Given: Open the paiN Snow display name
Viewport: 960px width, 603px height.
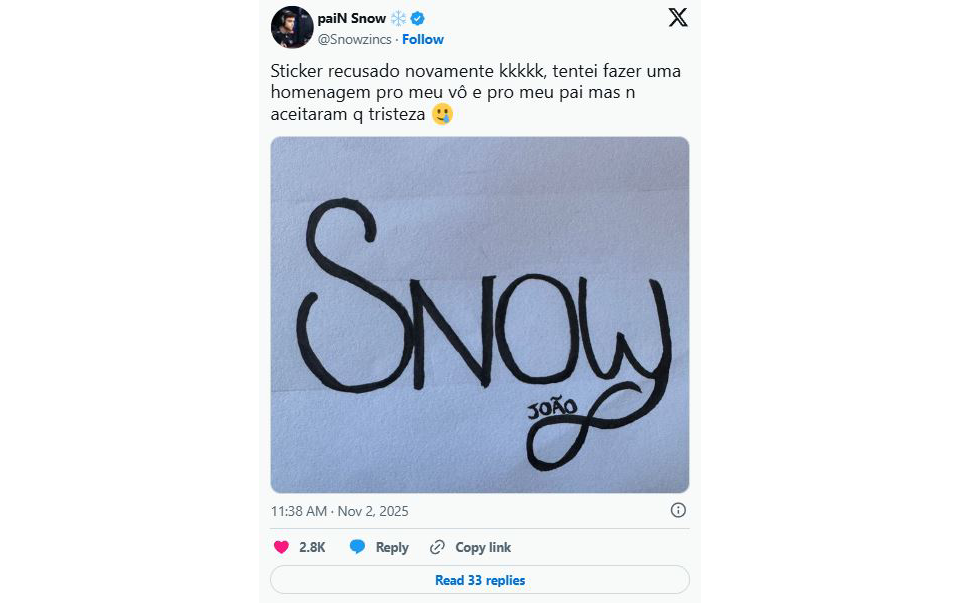Looking at the screenshot, I should [351, 18].
